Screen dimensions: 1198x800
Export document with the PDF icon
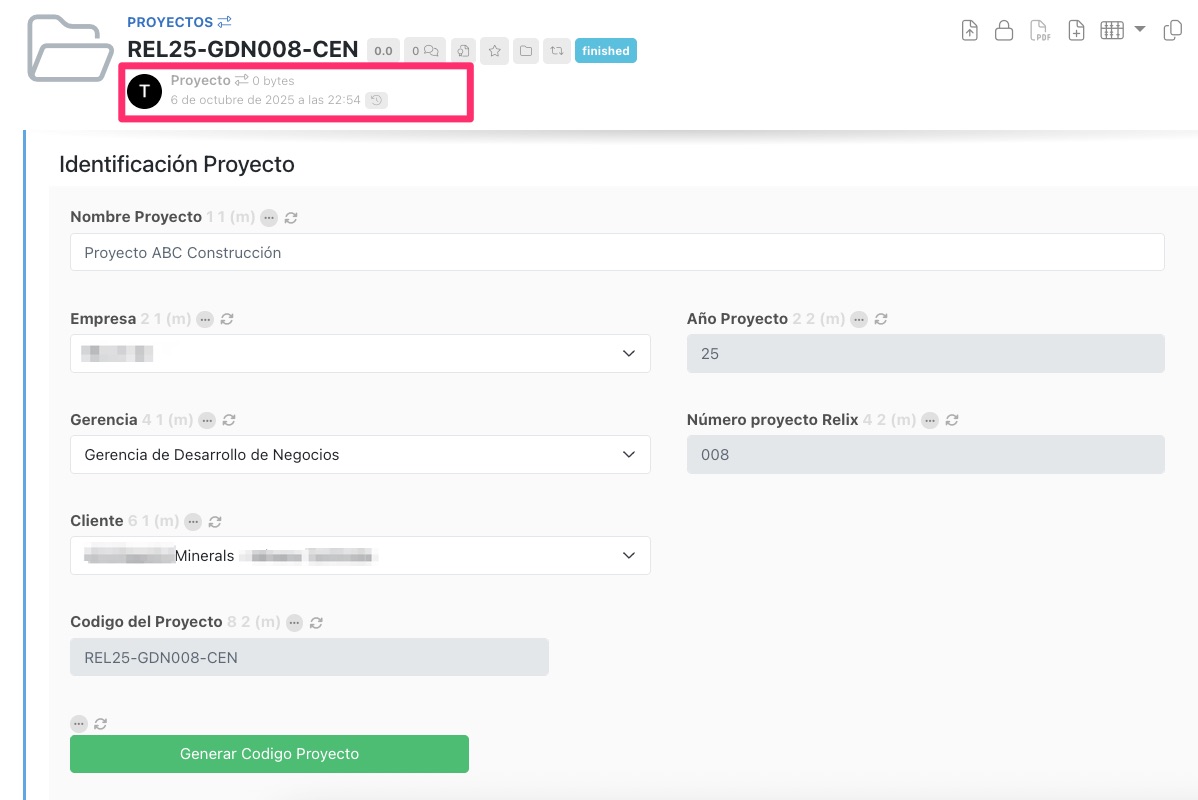[1040, 31]
